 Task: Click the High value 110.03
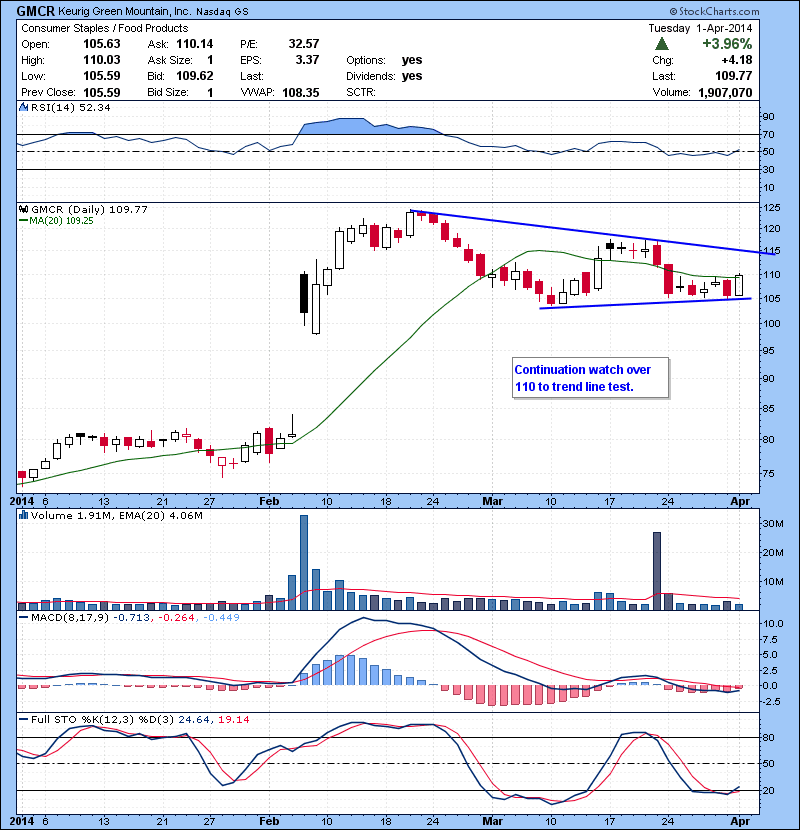(x=102, y=60)
